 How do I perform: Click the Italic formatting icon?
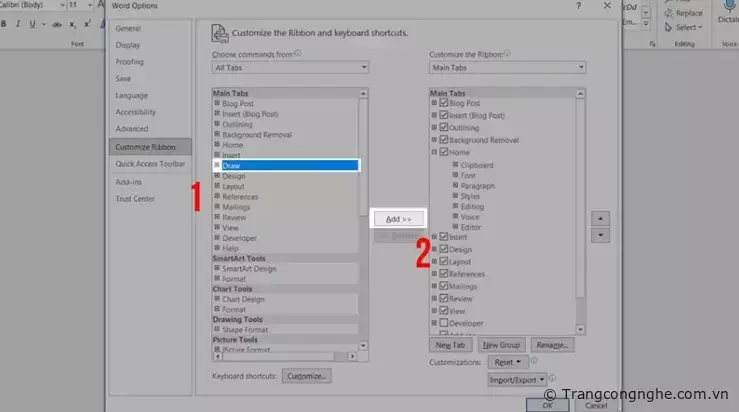pyautogui.click(x=18, y=23)
